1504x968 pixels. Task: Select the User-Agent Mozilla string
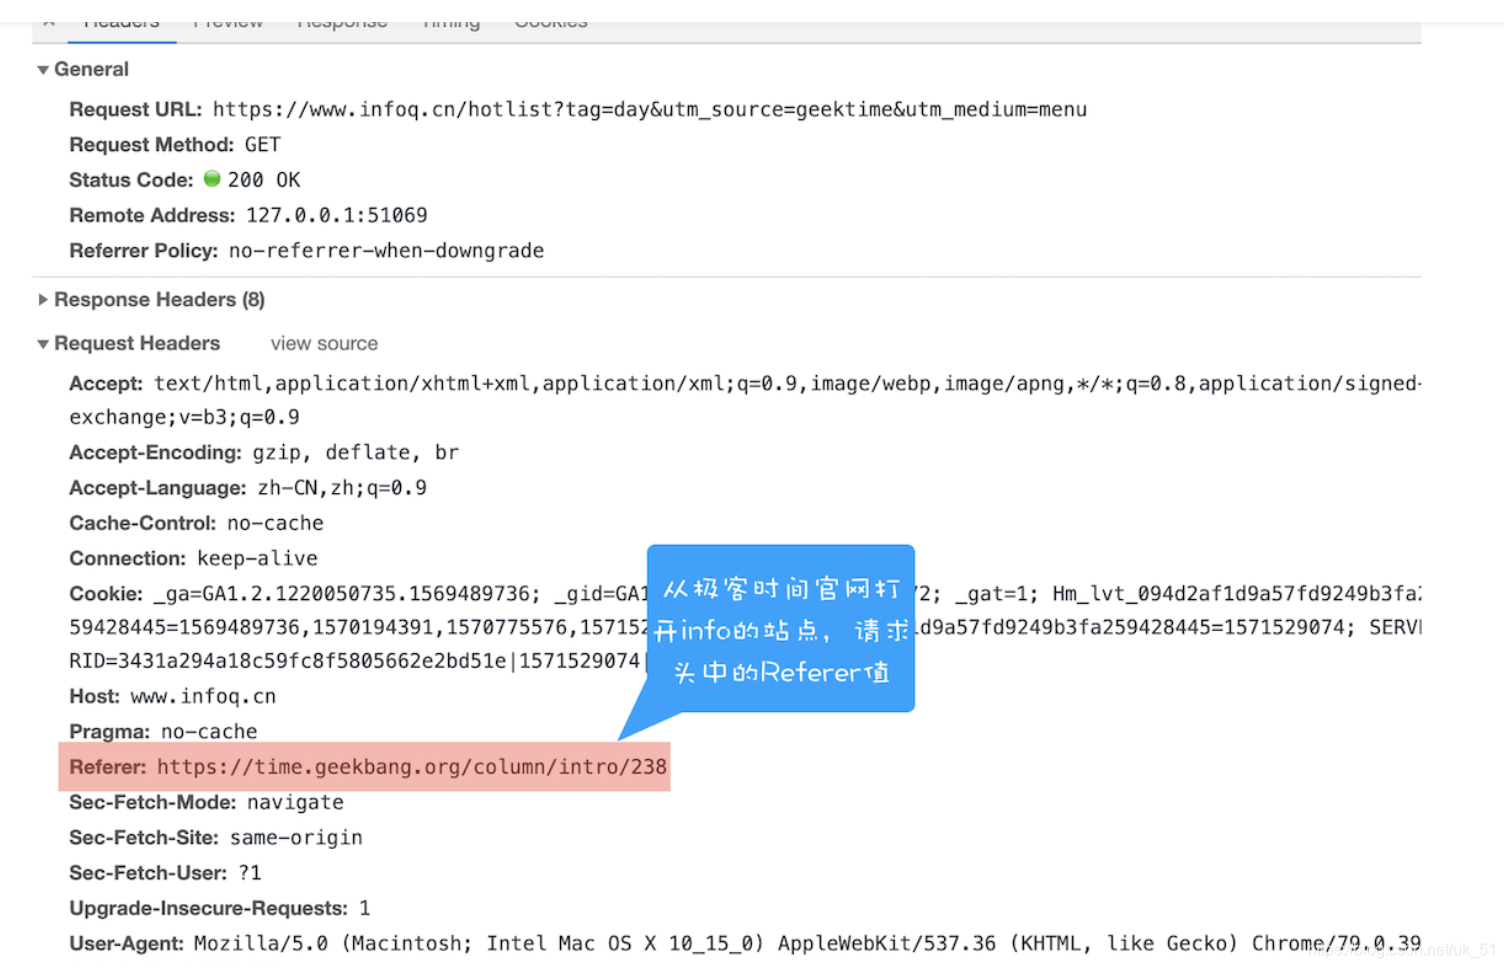[807, 944]
